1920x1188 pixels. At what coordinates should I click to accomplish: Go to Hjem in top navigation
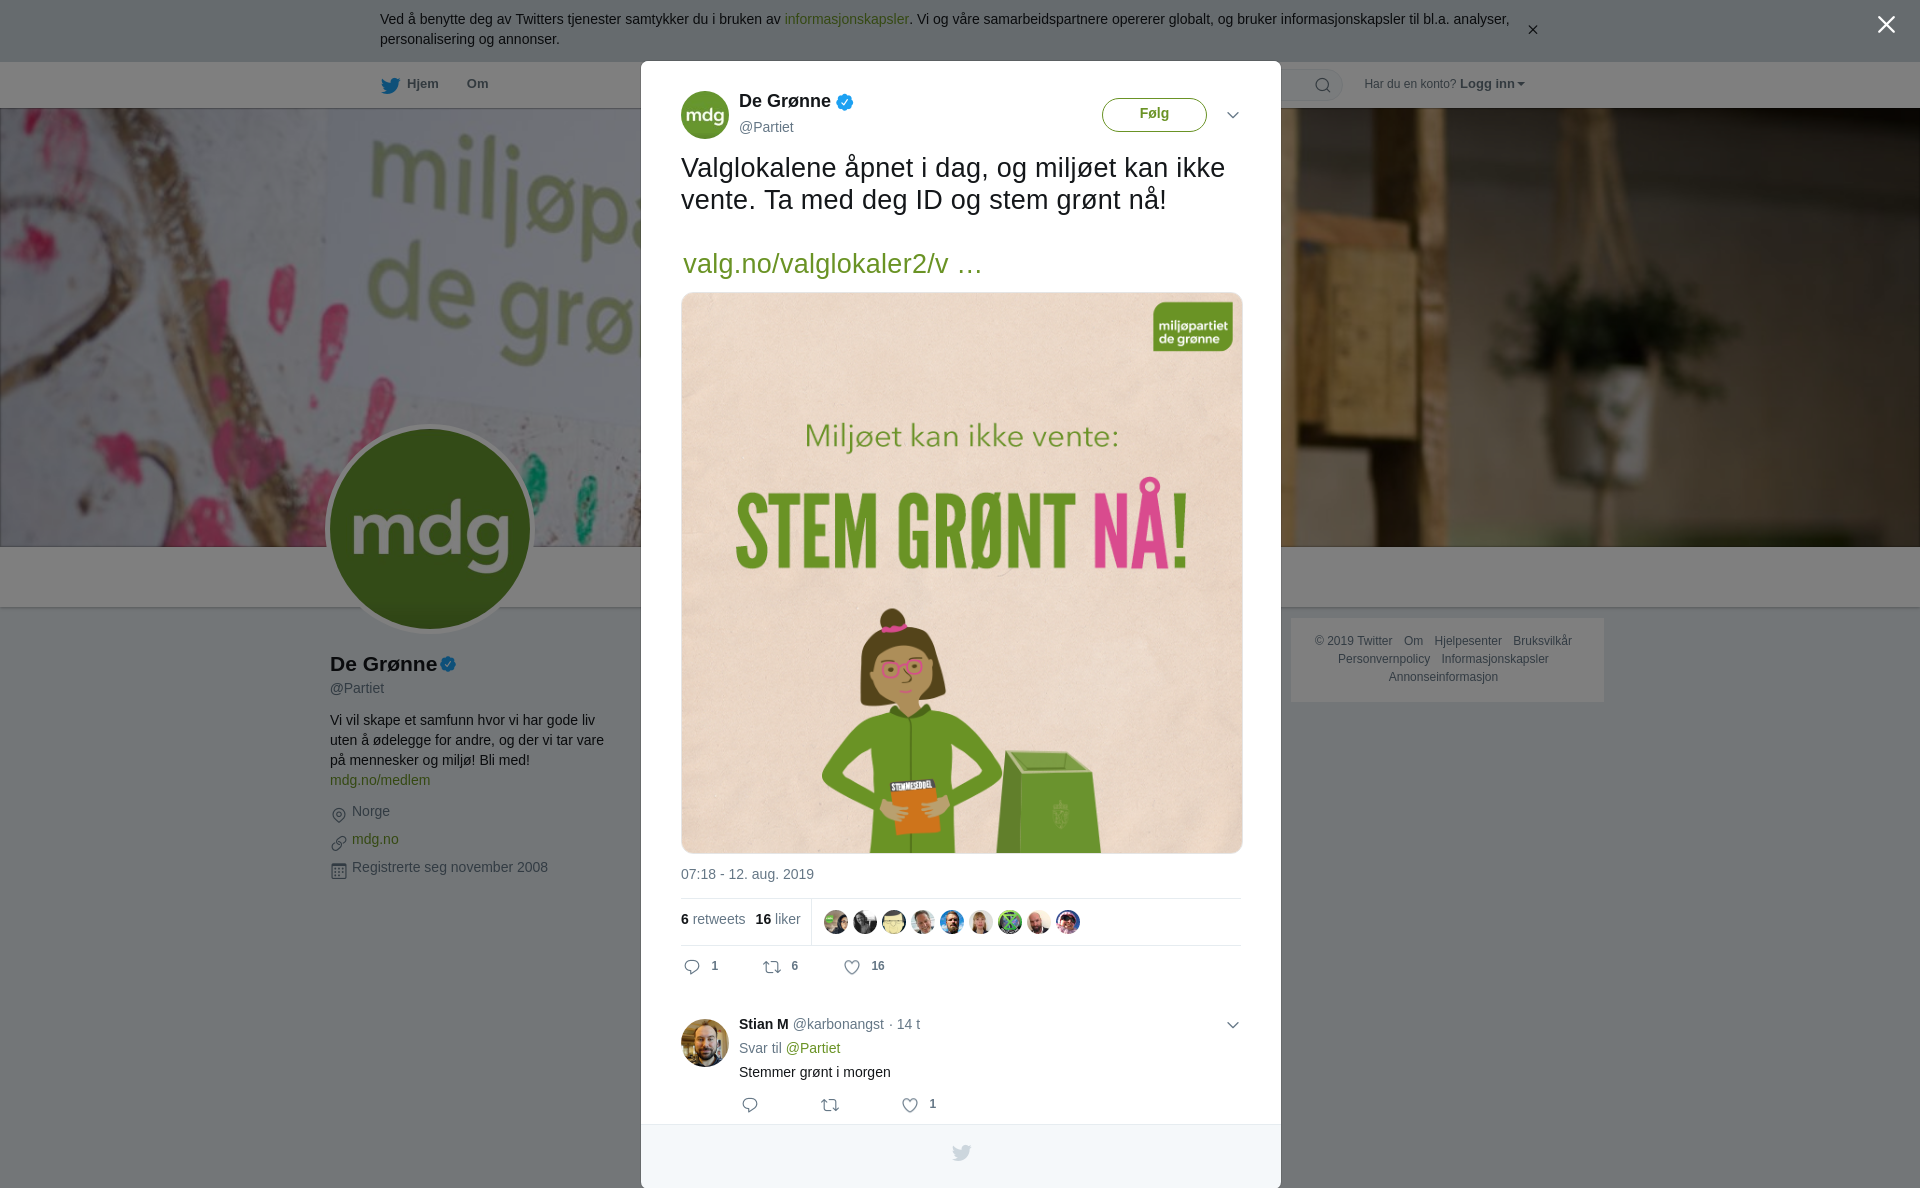[410, 85]
